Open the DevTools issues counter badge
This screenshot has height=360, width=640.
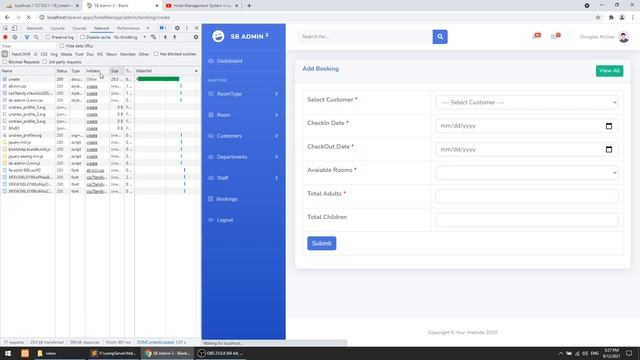(x=163, y=28)
